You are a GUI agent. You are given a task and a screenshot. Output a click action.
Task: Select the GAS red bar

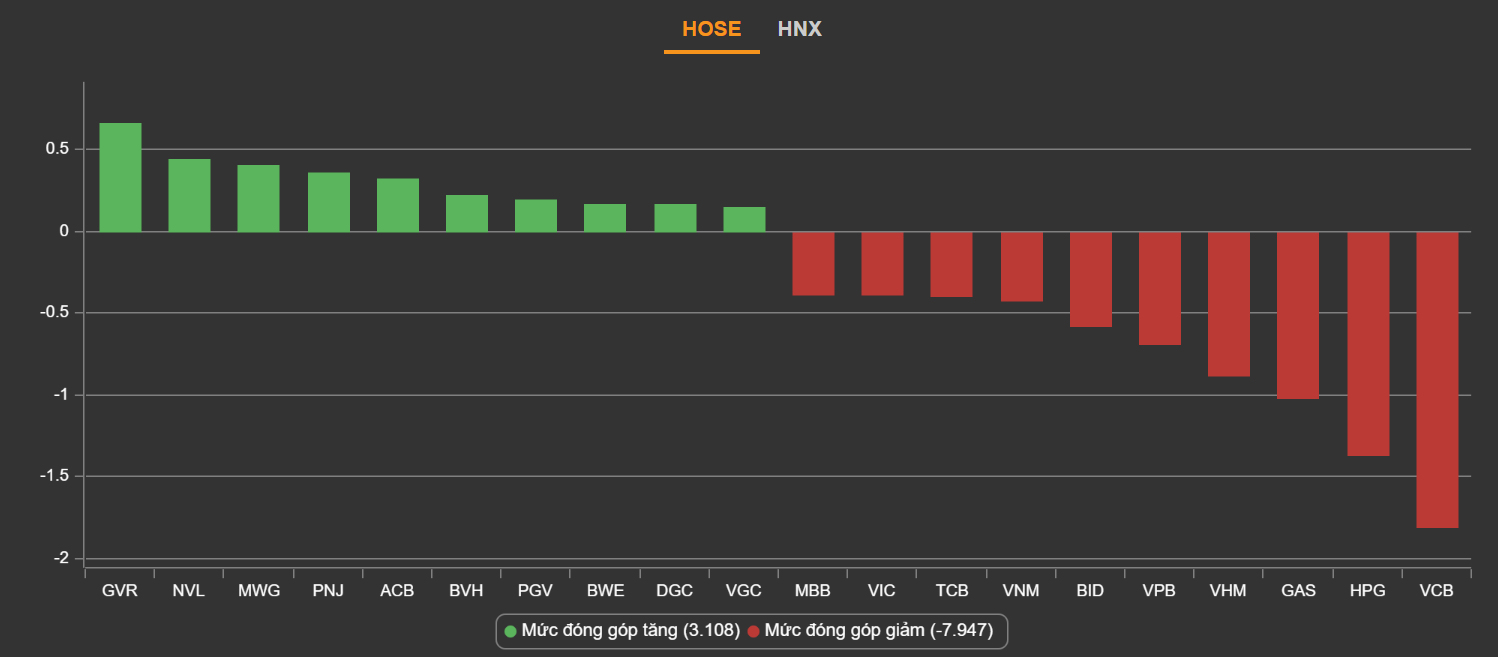coord(1298,315)
